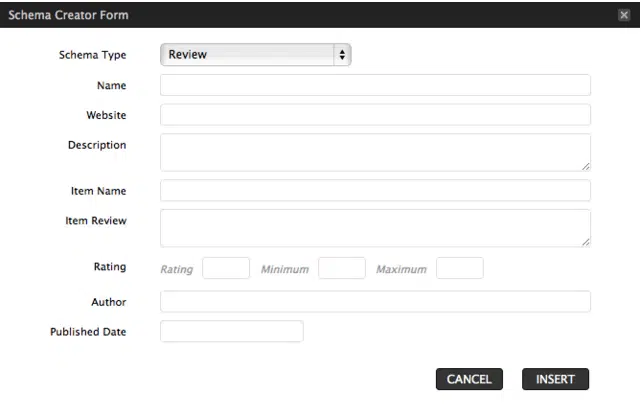Select the Description text area
This screenshot has height=405, width=641.
pyautogui.click(x=375, y=152)
